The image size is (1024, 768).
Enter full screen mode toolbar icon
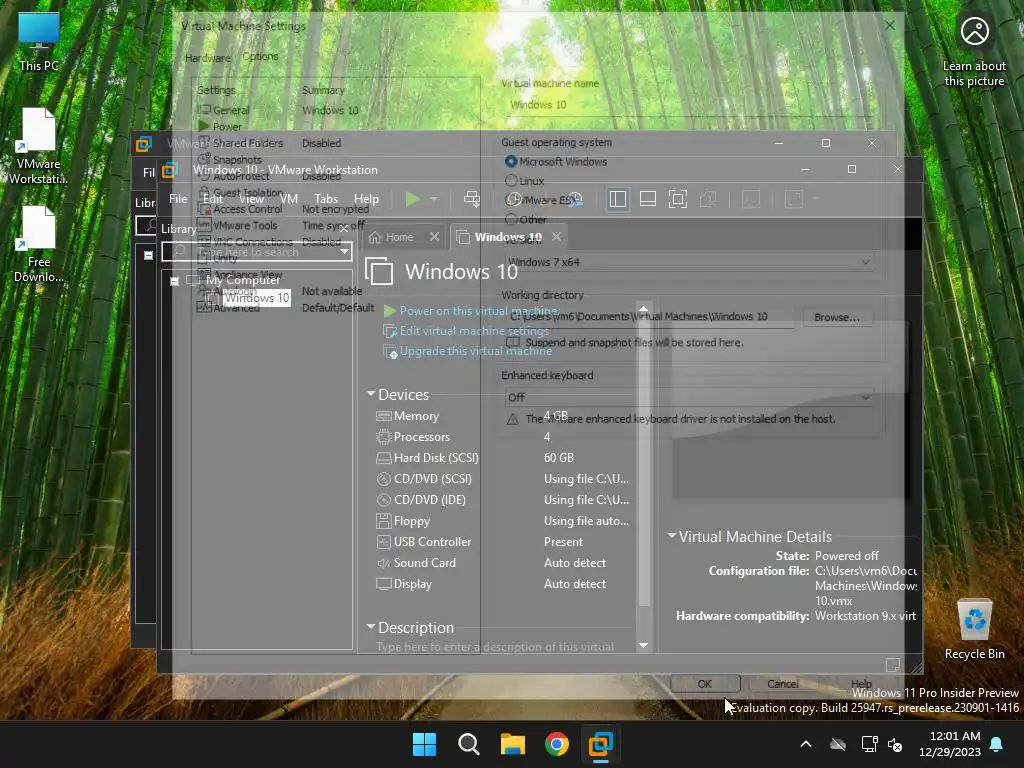[x=678, y=199]
